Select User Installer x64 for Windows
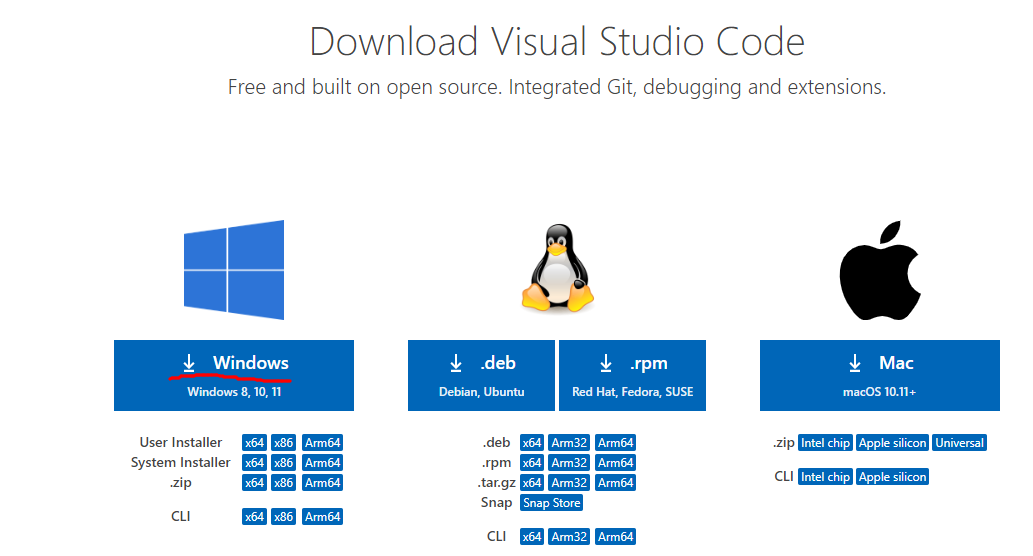Screen dimensions: 1033x556 pos(254,443)
